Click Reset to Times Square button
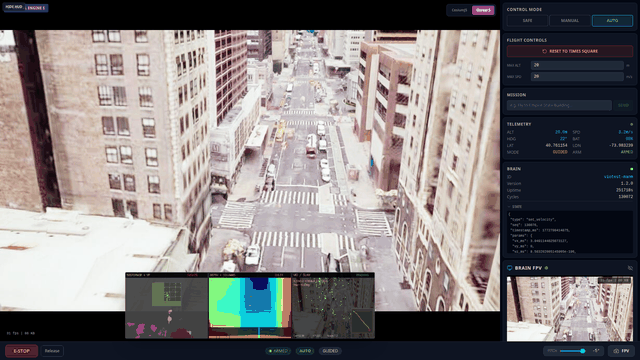 point(570,51)
